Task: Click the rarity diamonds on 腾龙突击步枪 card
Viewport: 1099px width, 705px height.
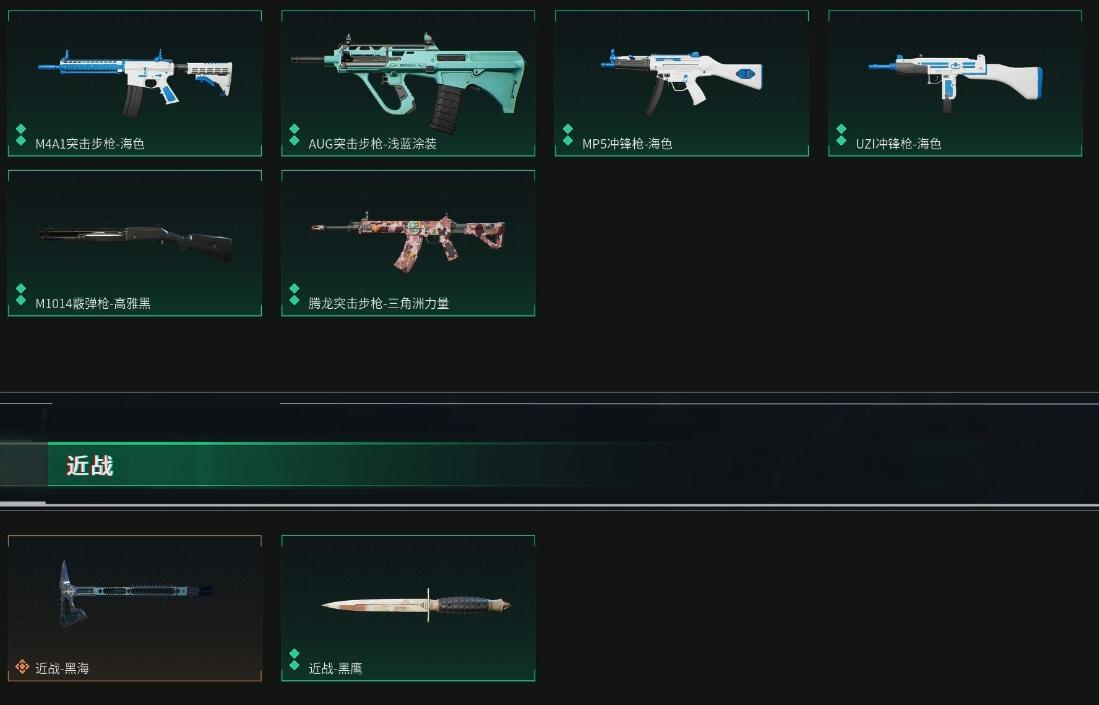Action: 294,294
